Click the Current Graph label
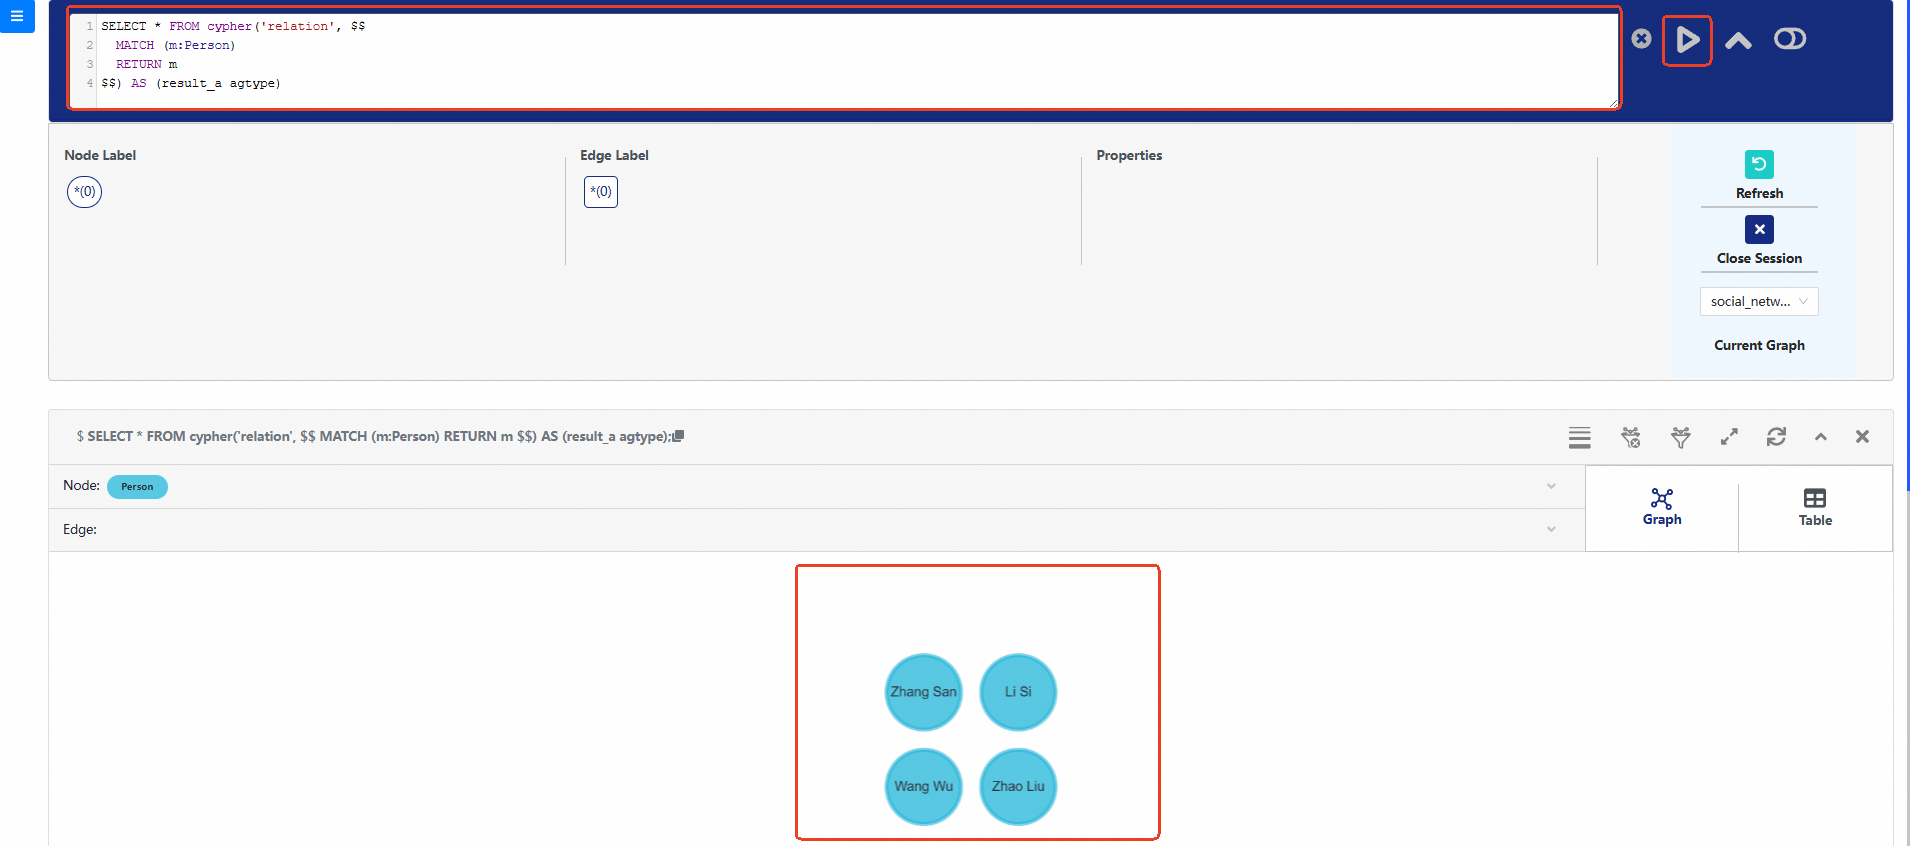Screen dimensions: 1910x846 coord(1759,345)
